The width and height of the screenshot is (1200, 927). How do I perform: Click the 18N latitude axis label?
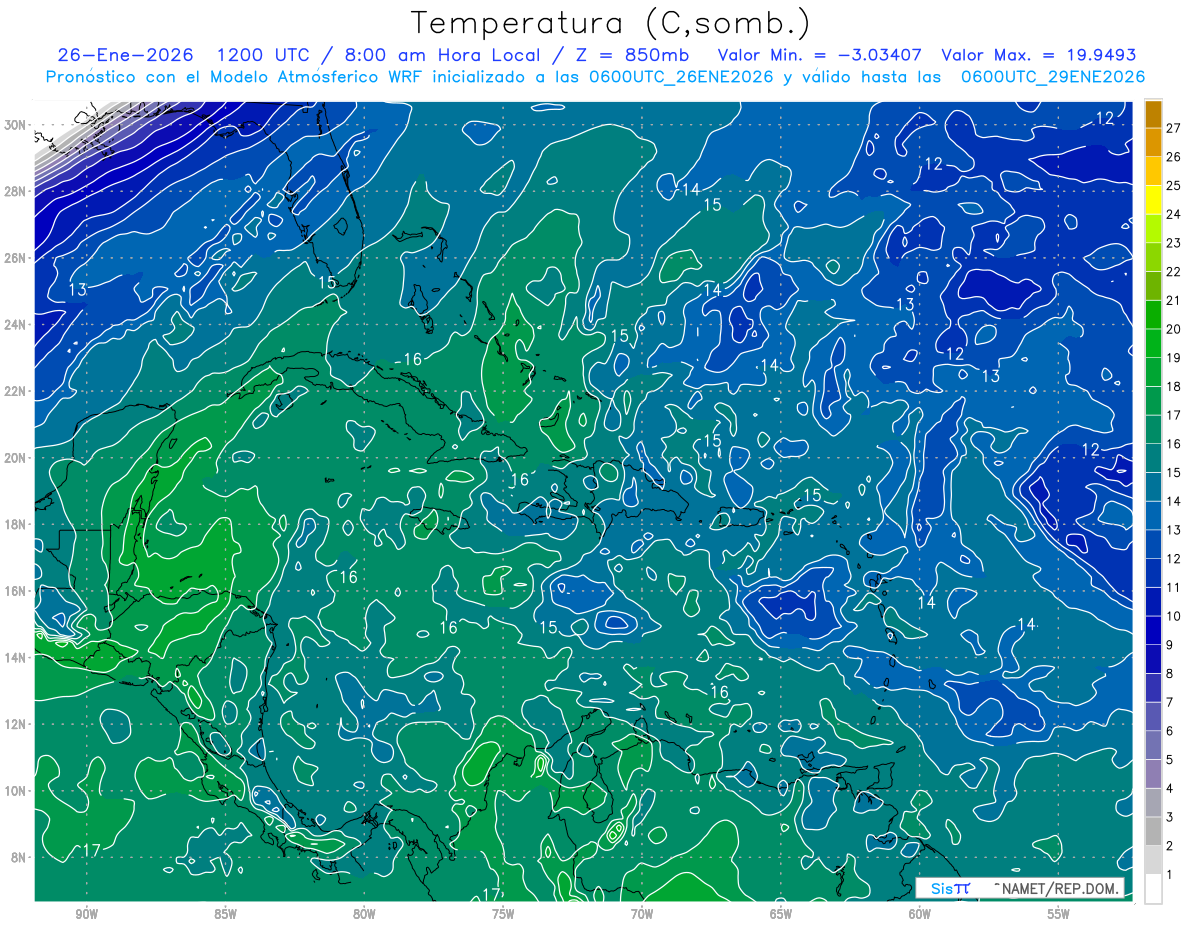(x=17, y=524)
